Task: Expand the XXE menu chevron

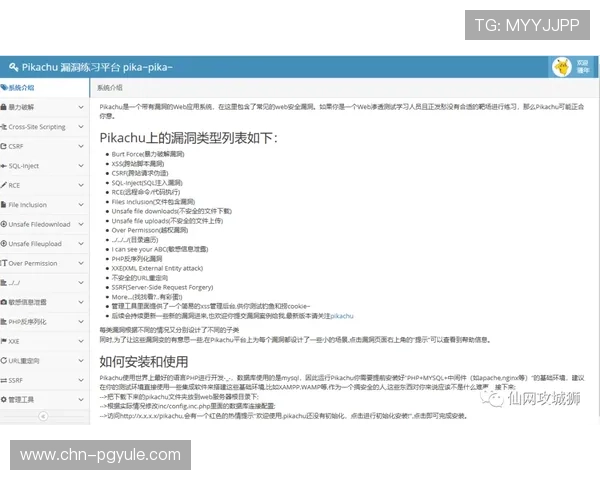Action: (81, 341)
